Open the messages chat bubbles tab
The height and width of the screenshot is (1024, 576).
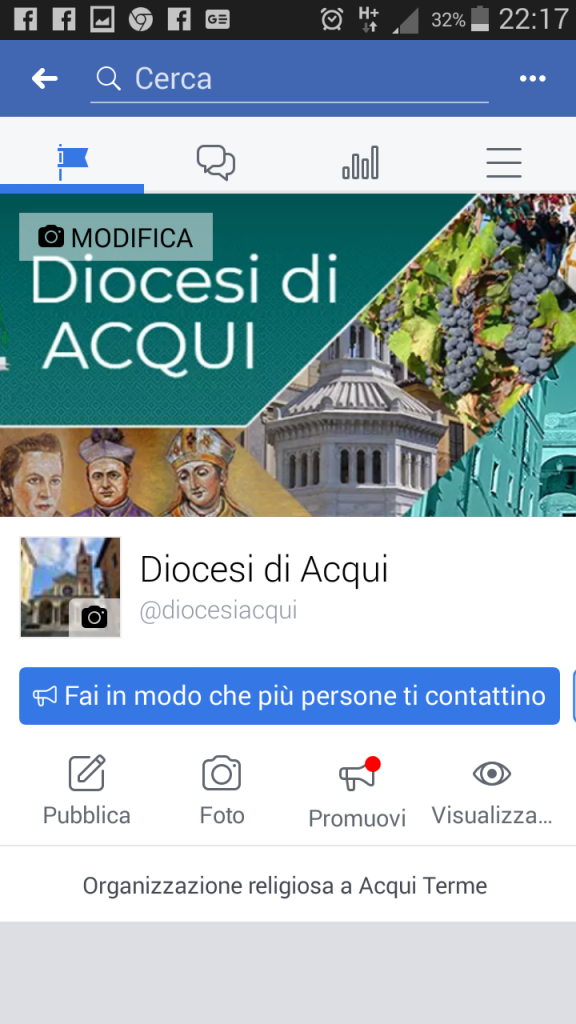(x=216, y=162)
